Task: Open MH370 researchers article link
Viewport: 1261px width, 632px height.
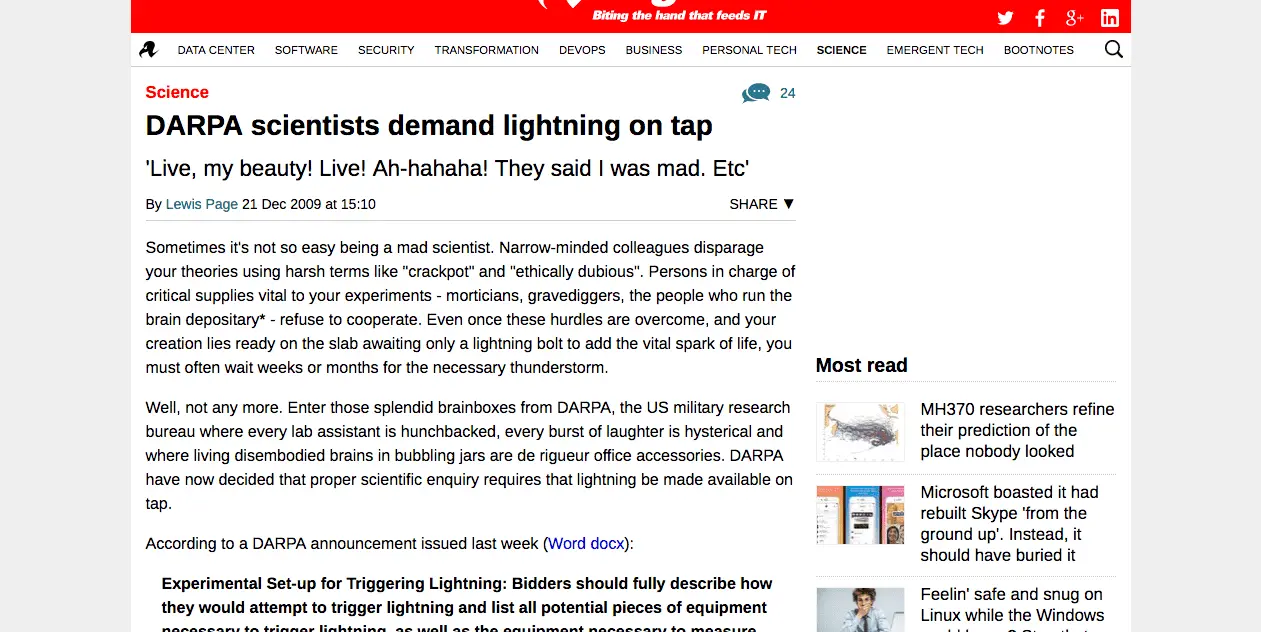Action: pyautogui.click(x=1017, y=430)
